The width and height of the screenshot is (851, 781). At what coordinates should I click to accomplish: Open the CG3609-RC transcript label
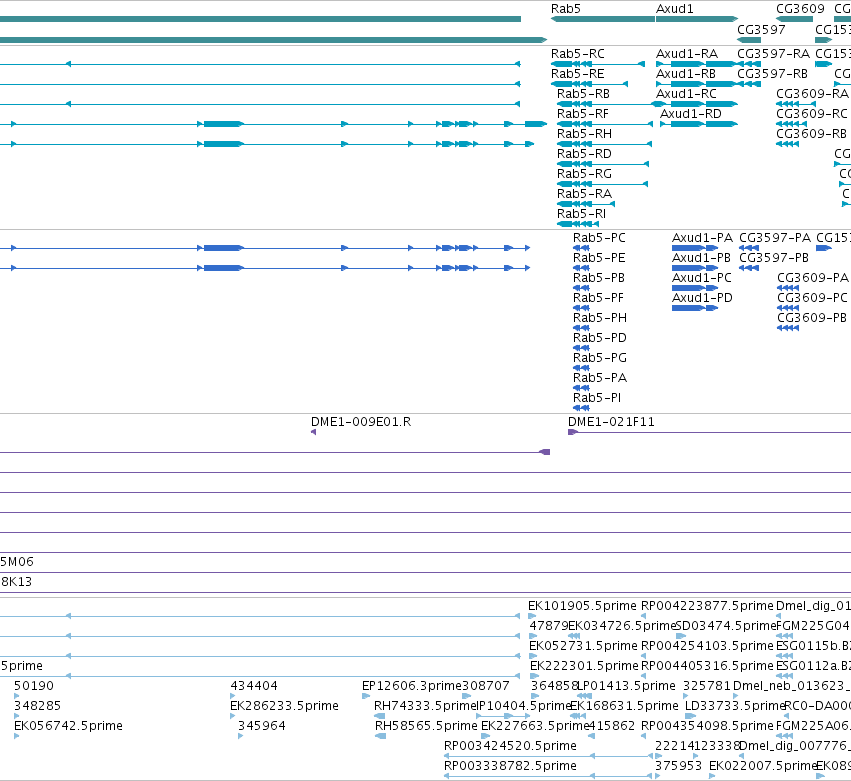(812, 114)
